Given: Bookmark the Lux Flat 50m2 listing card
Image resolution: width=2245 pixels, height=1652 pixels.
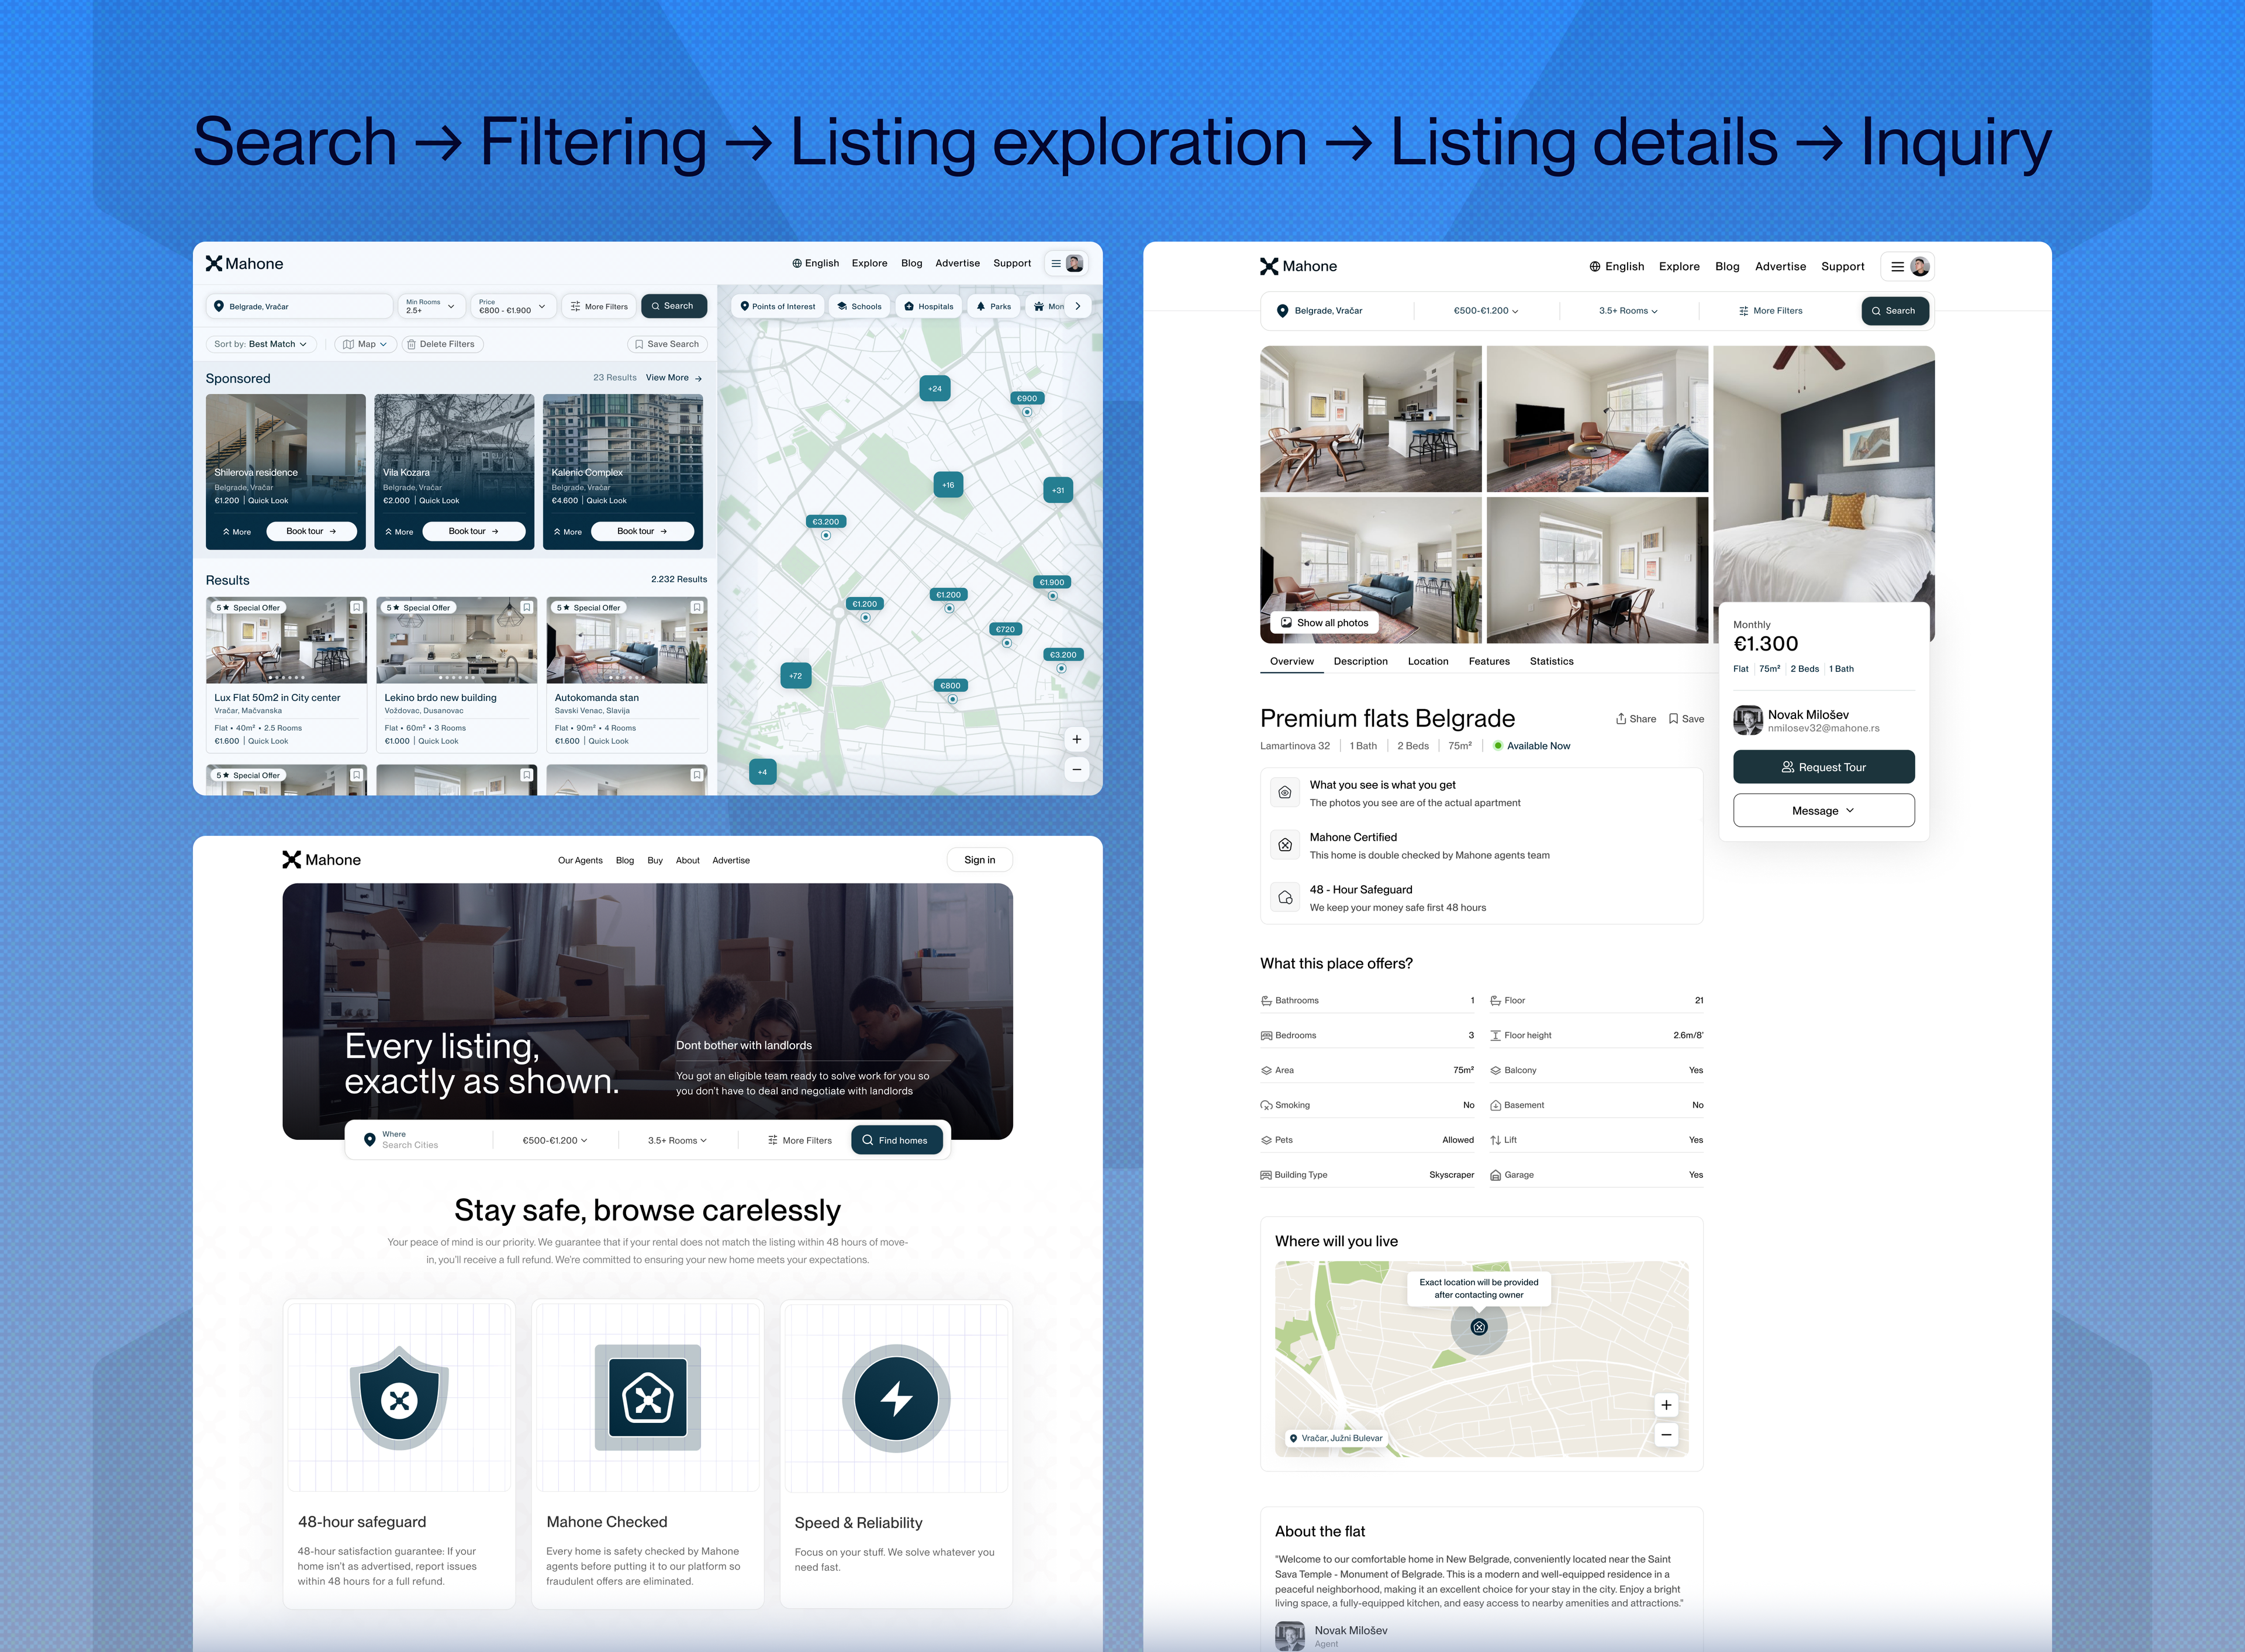Looking at the screenshot, I should coord(356,607).
